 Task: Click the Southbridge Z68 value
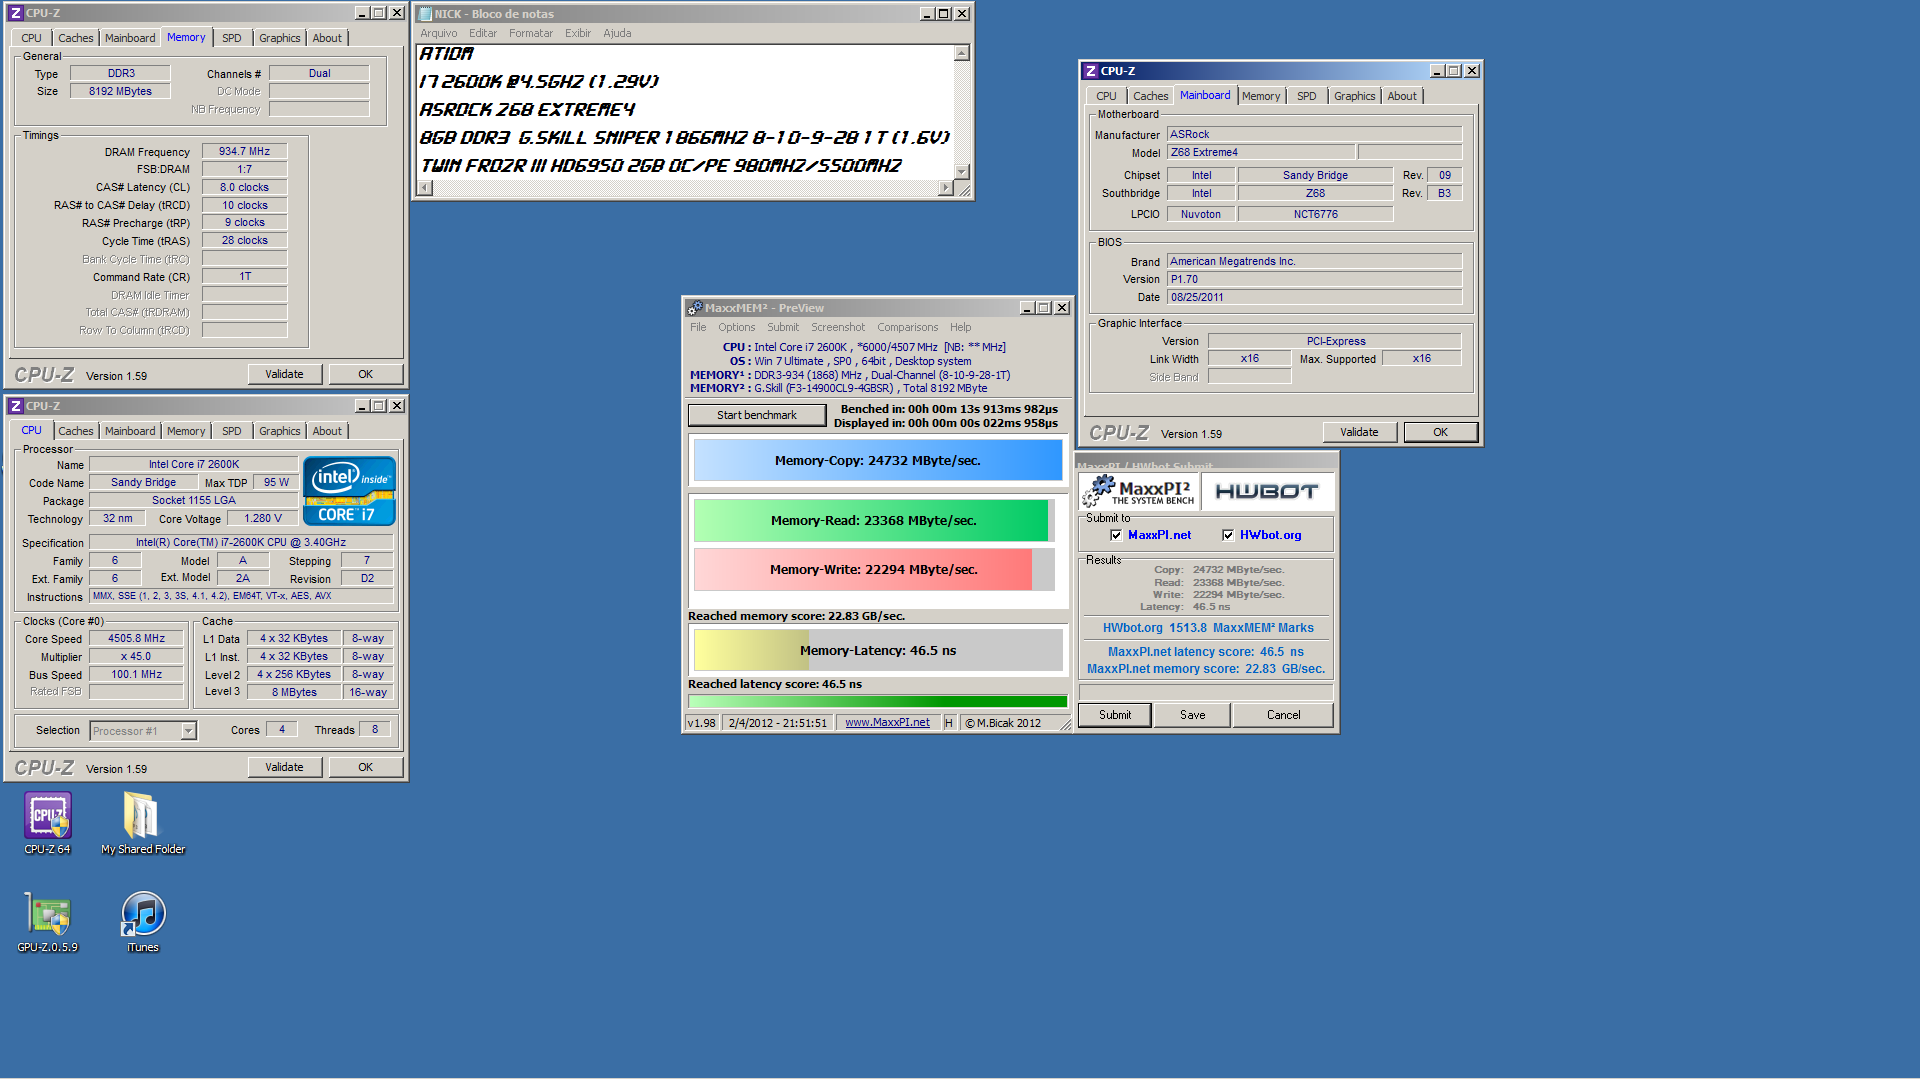[x=1315, y=194]
